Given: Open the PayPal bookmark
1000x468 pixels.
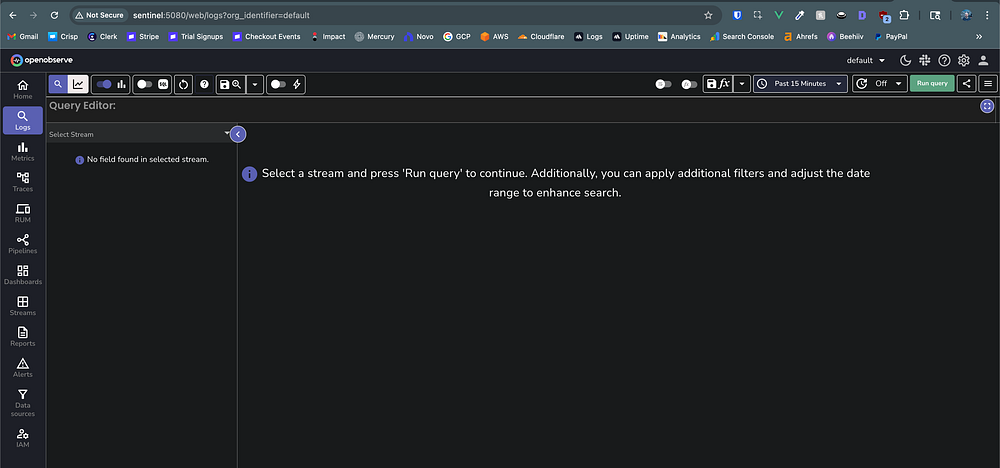Looking at the screenshot, I should (x=891, y=36).
